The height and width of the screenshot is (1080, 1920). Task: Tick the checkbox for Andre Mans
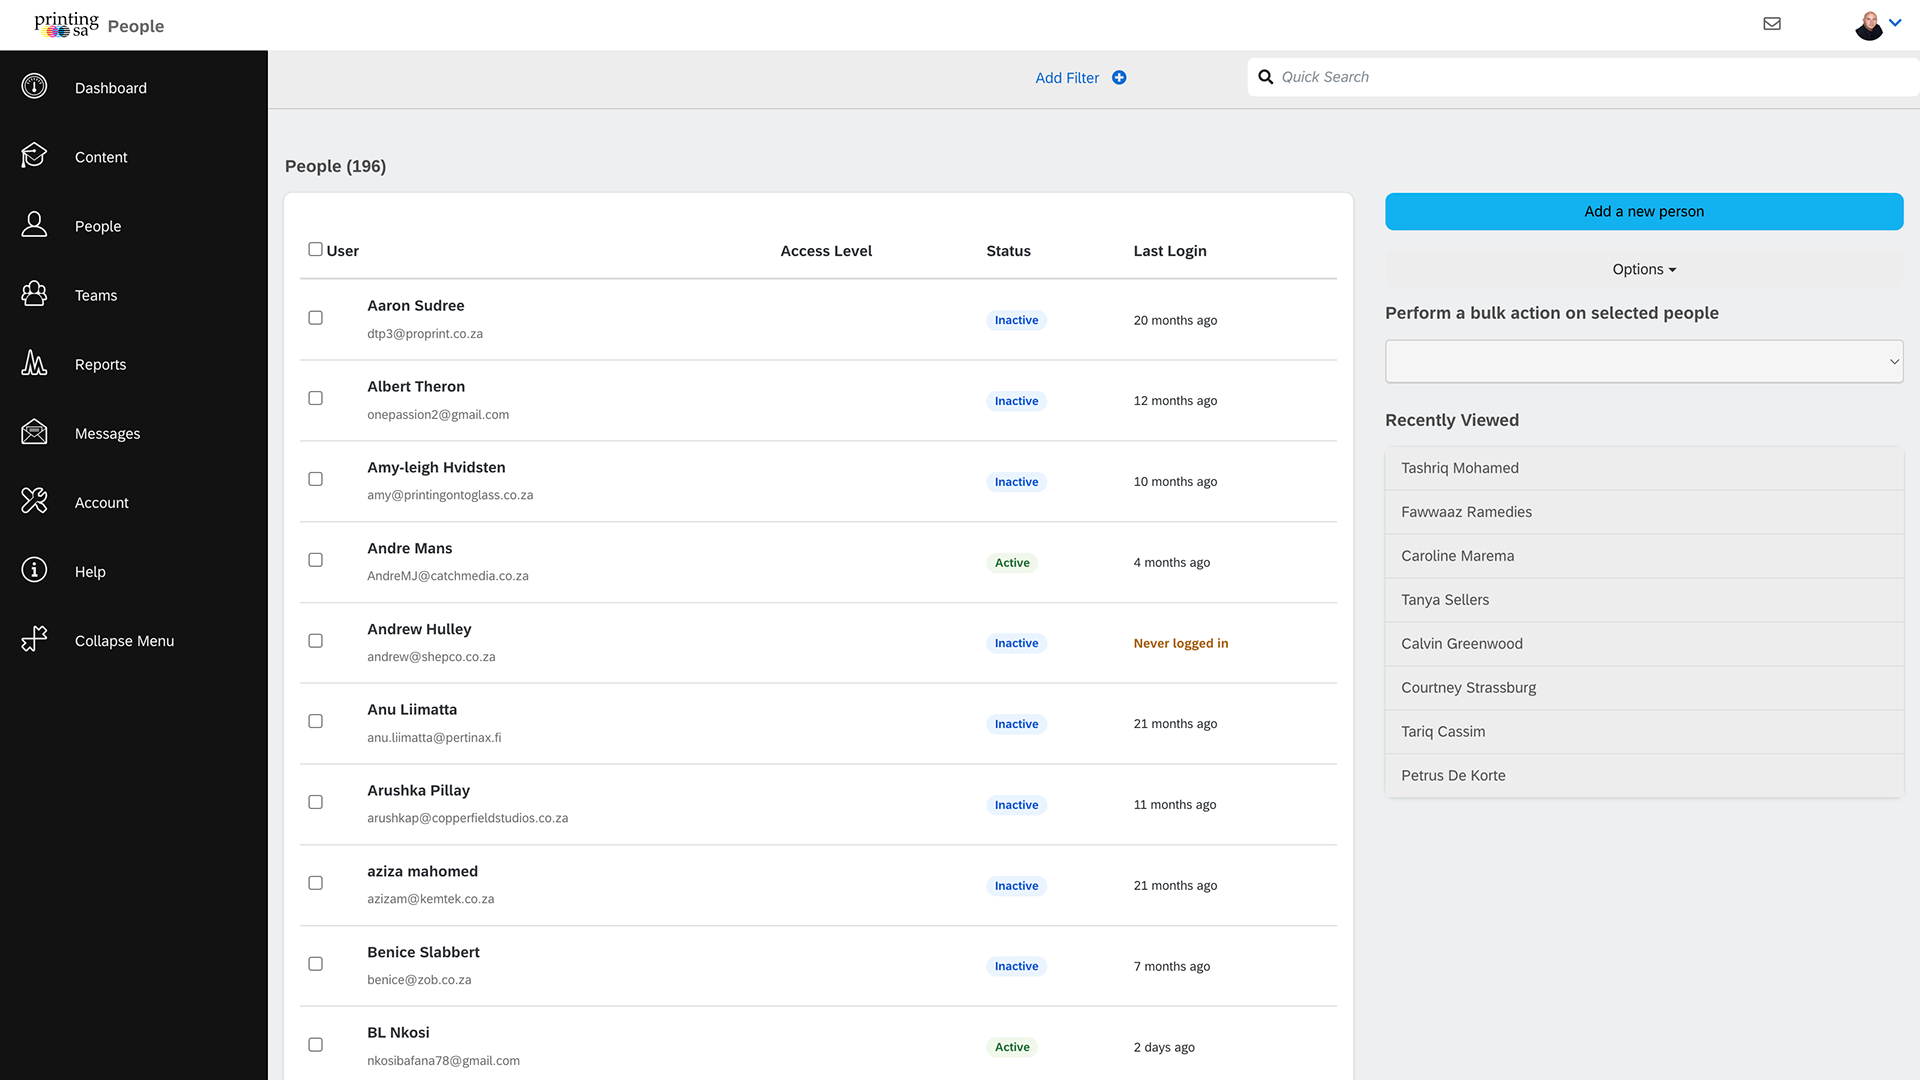click(x=315, y=560)
